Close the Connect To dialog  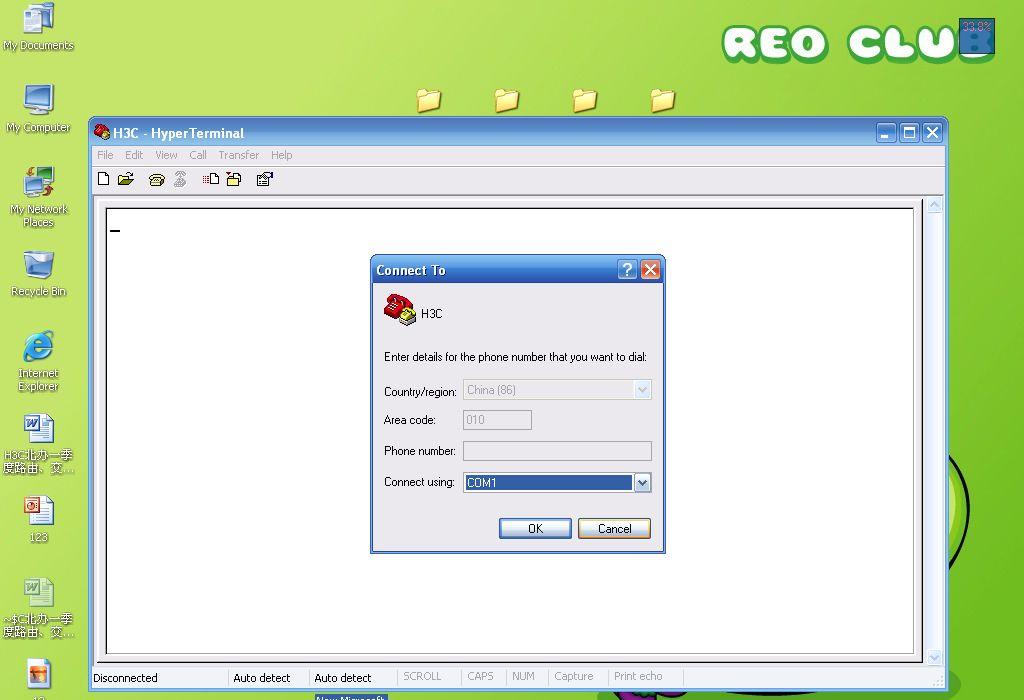pos(650,270)
